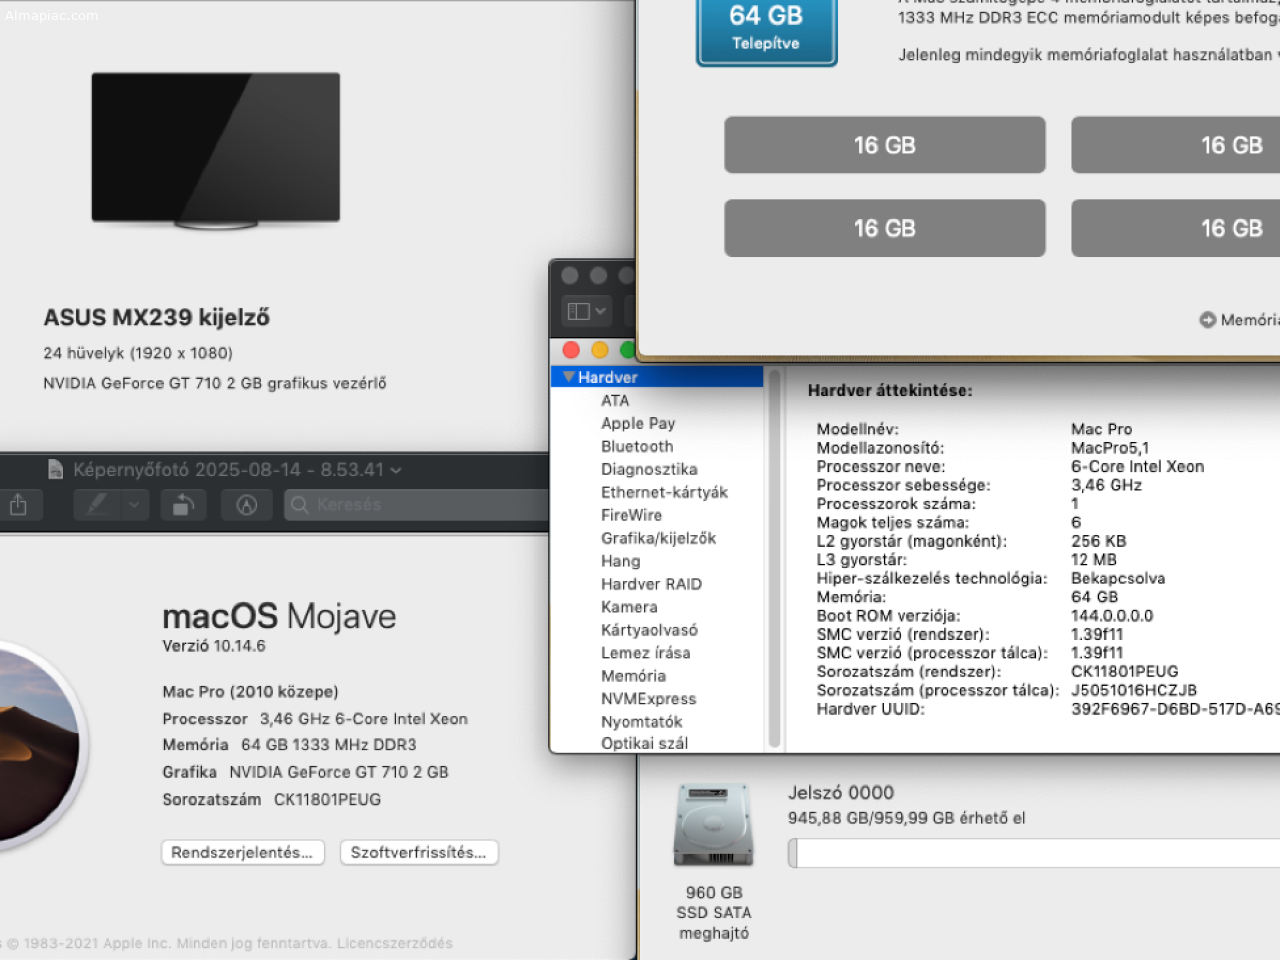This screenshot has width=1280, height=960.
Task: Click the 960 GB SSD SATA meghajtó label
Action: point(714,912)
